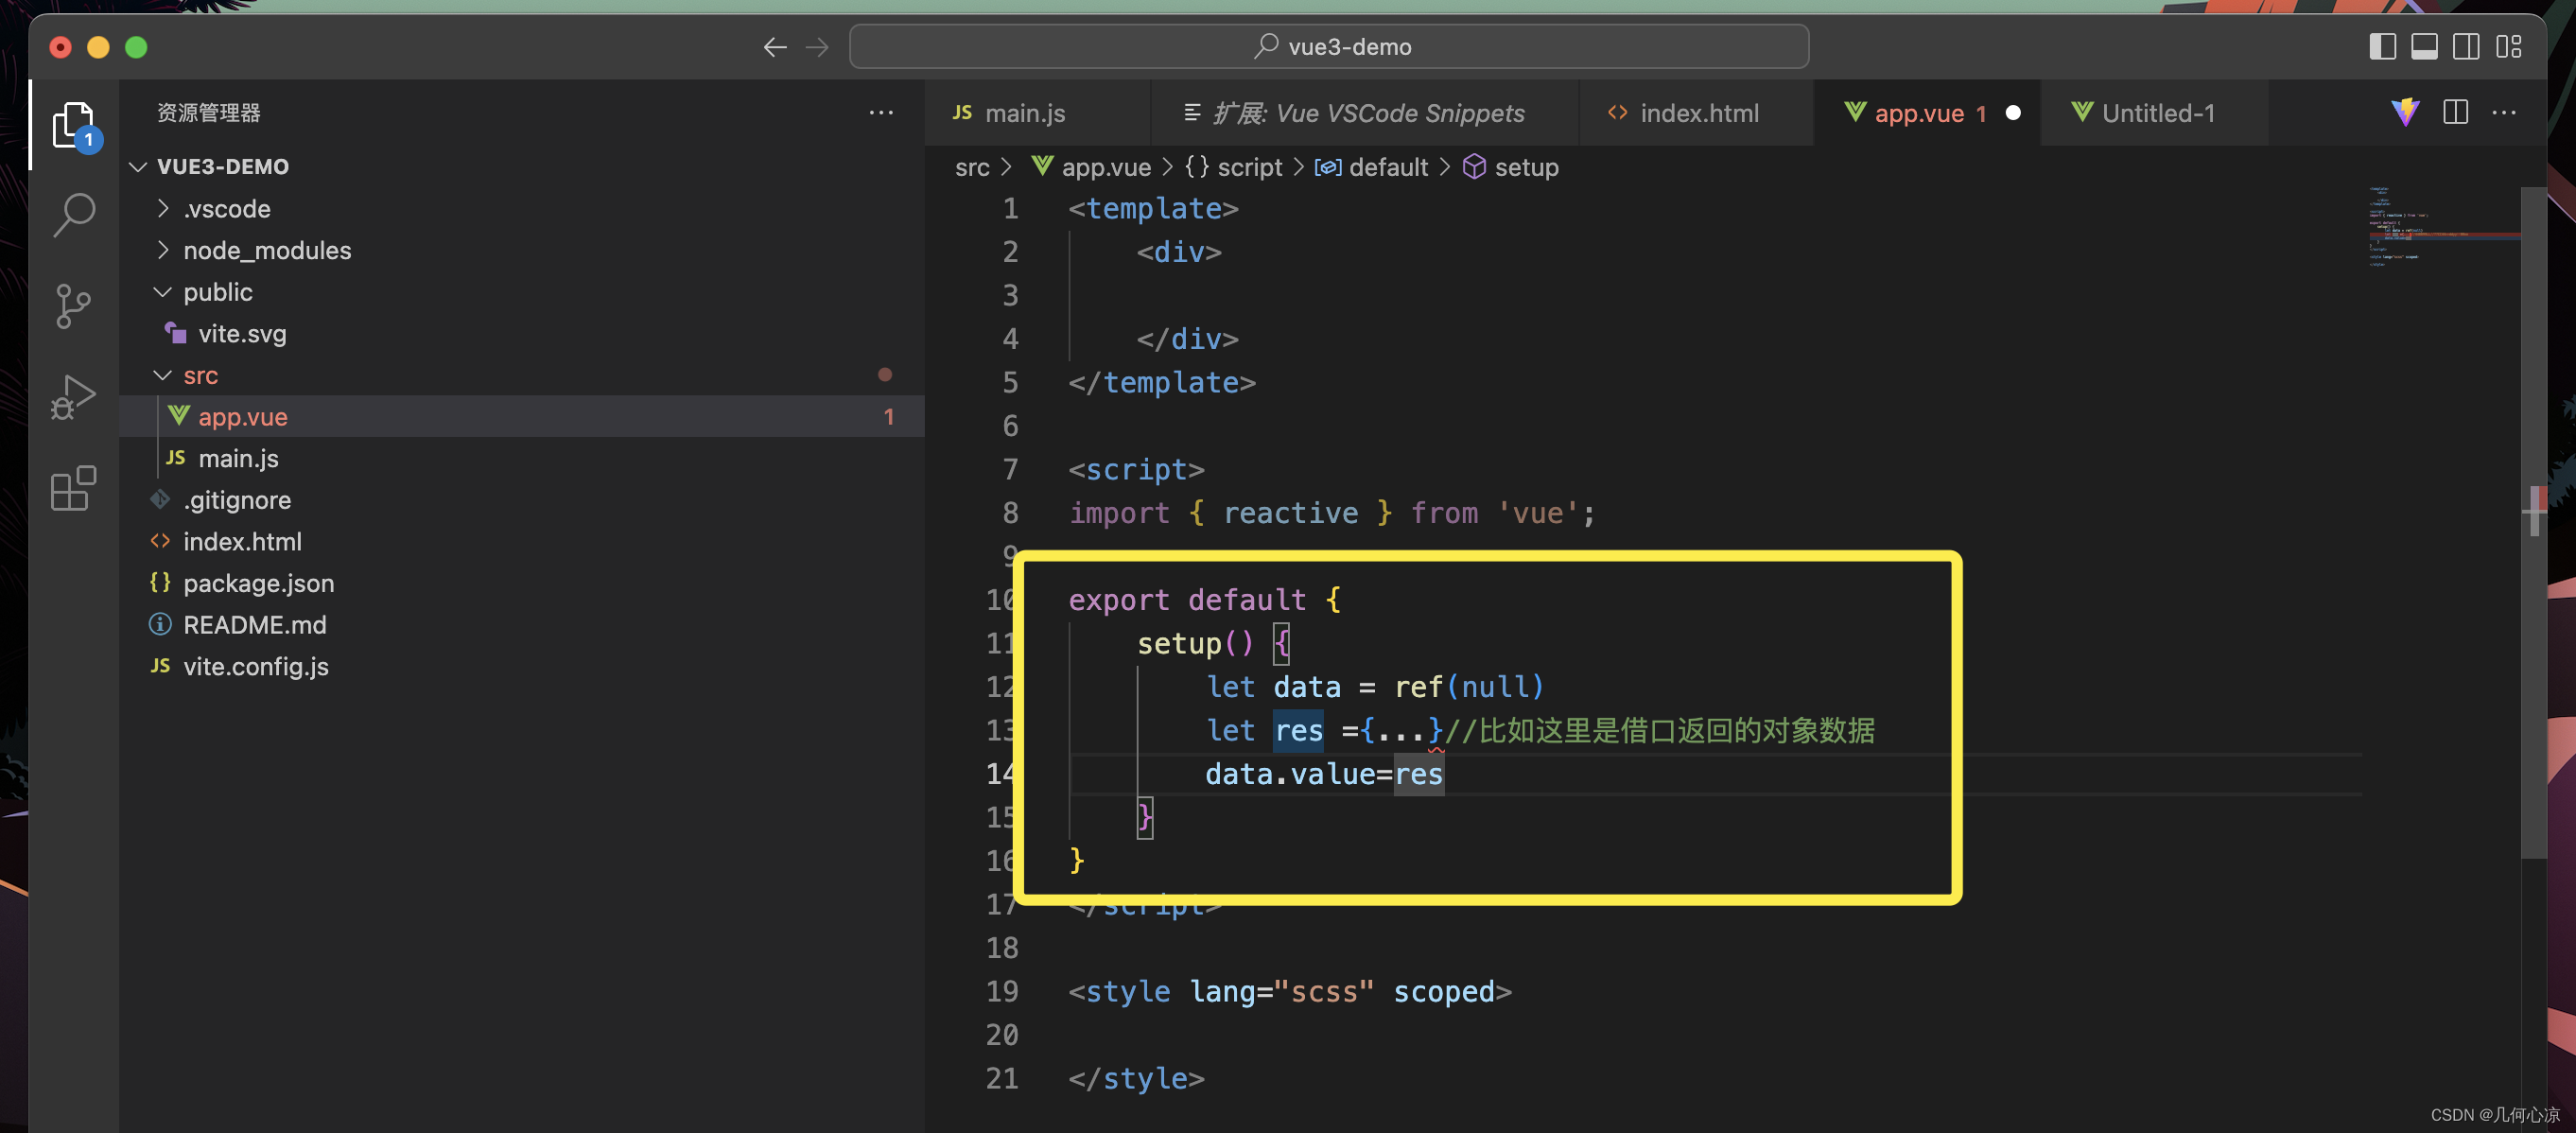Image resolution: width=2576 pixels, height=1133 pixels.
Task: Click the script breadcrumb segment
Action: pos(1233,167)
